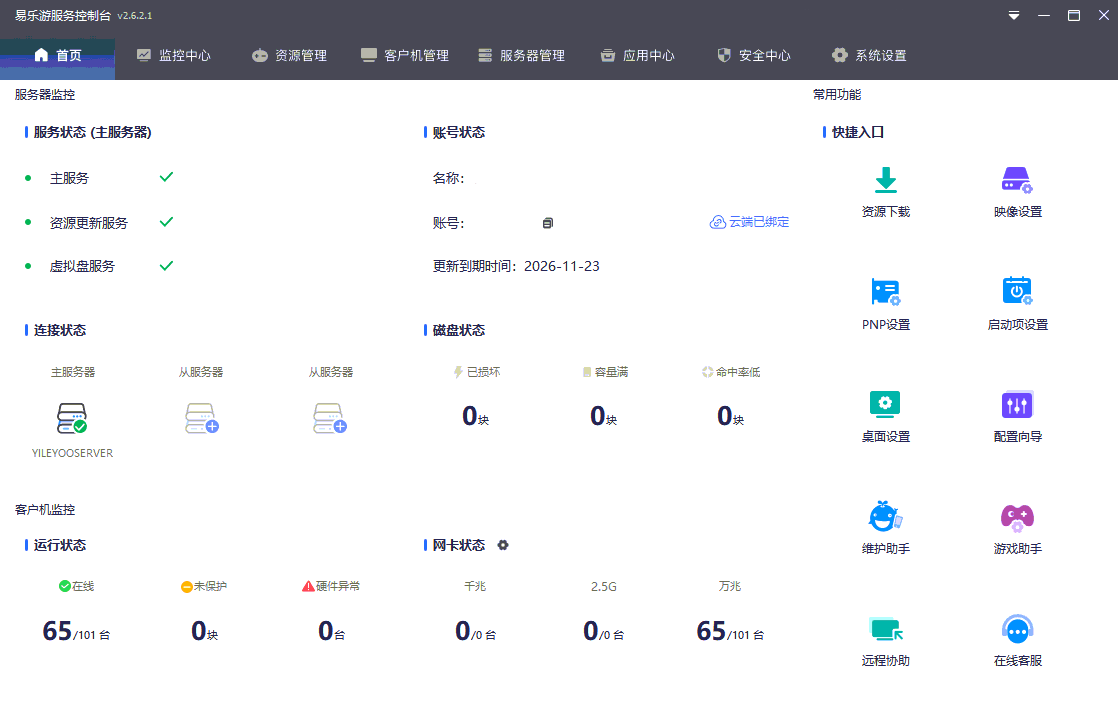Open 在线客服 online support icon

(x=1017, y=629)
